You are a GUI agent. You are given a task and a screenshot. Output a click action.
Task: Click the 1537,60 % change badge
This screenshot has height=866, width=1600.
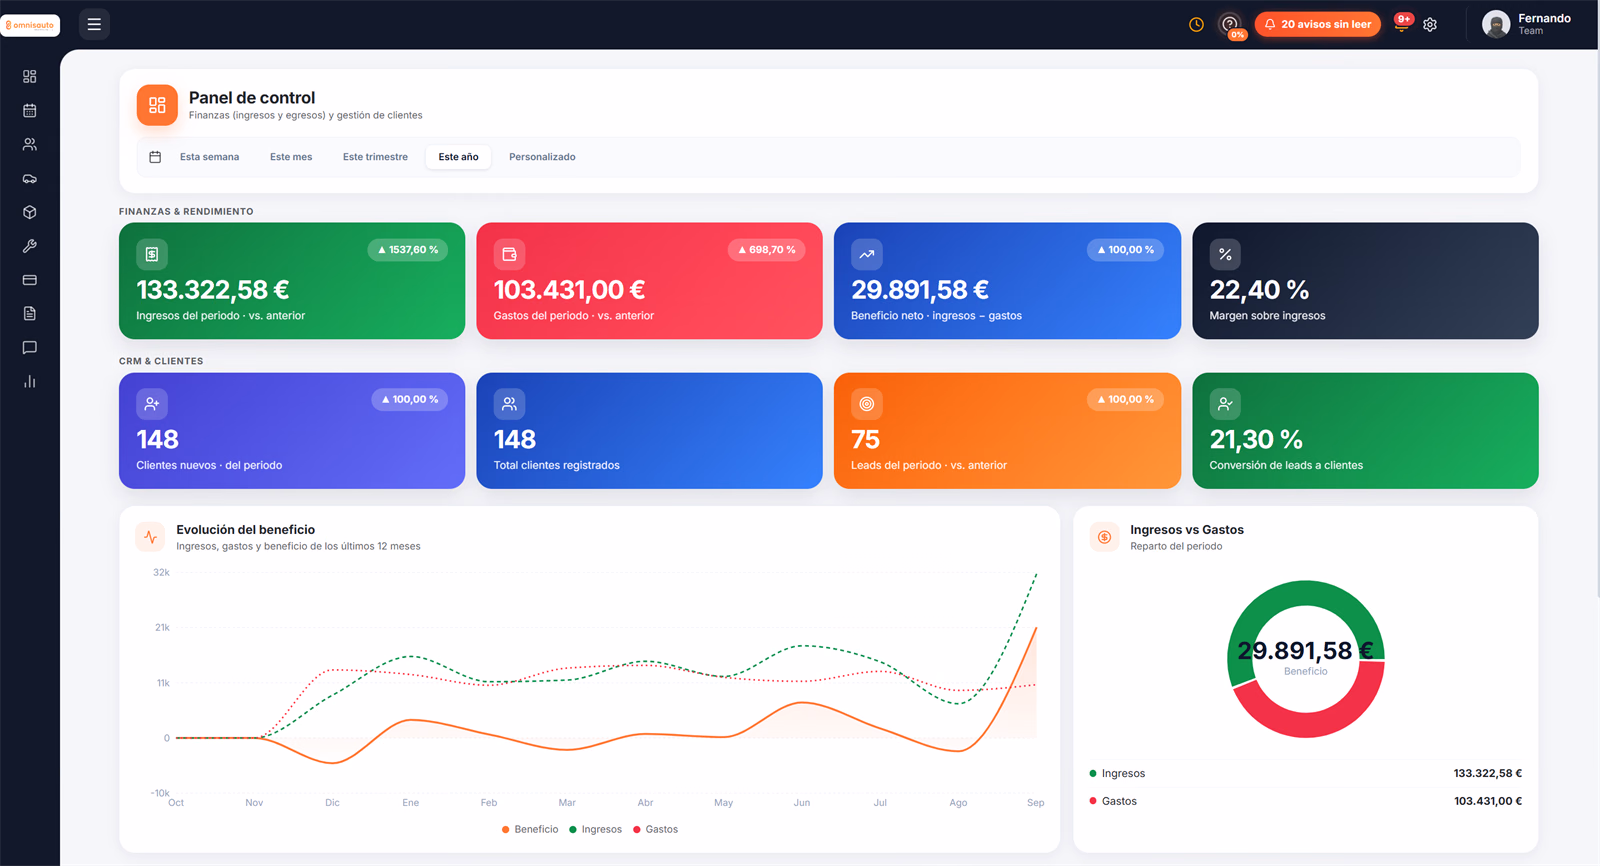(x=408, y=250)
